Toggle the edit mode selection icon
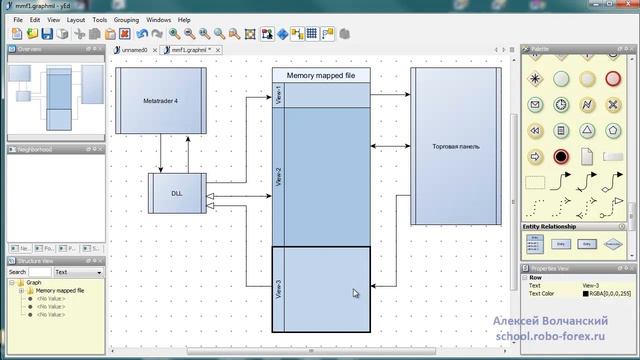This screenshot has height=360, width=640. (267, 34)
